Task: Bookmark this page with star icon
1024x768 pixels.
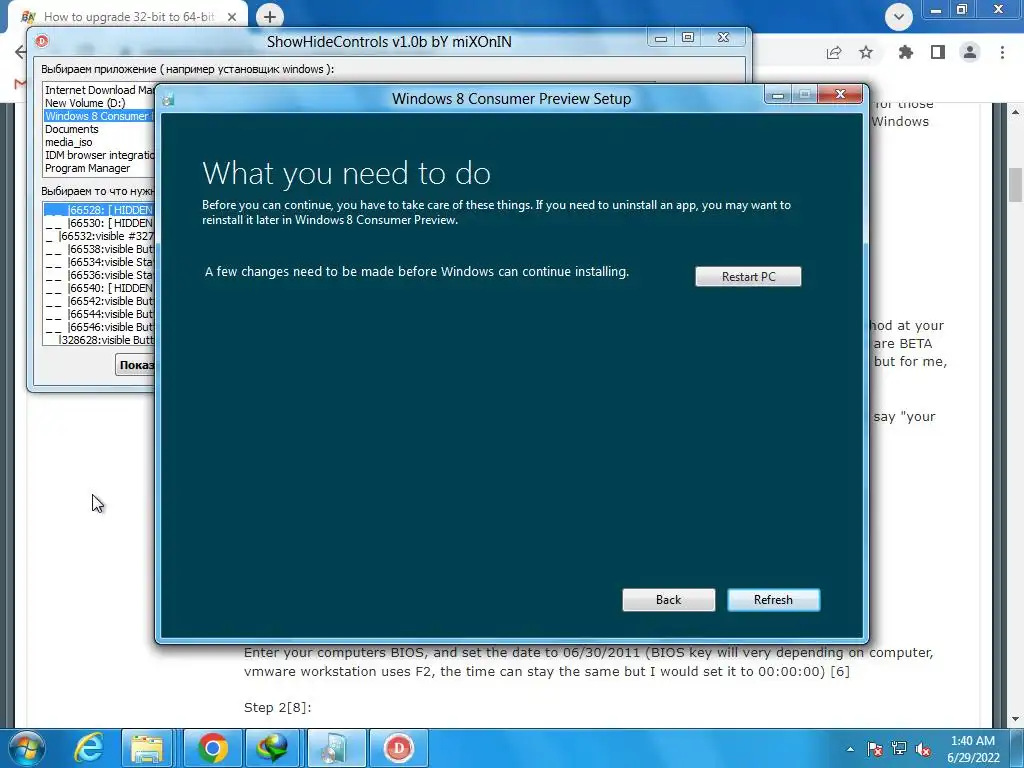Action: [866, 52]
